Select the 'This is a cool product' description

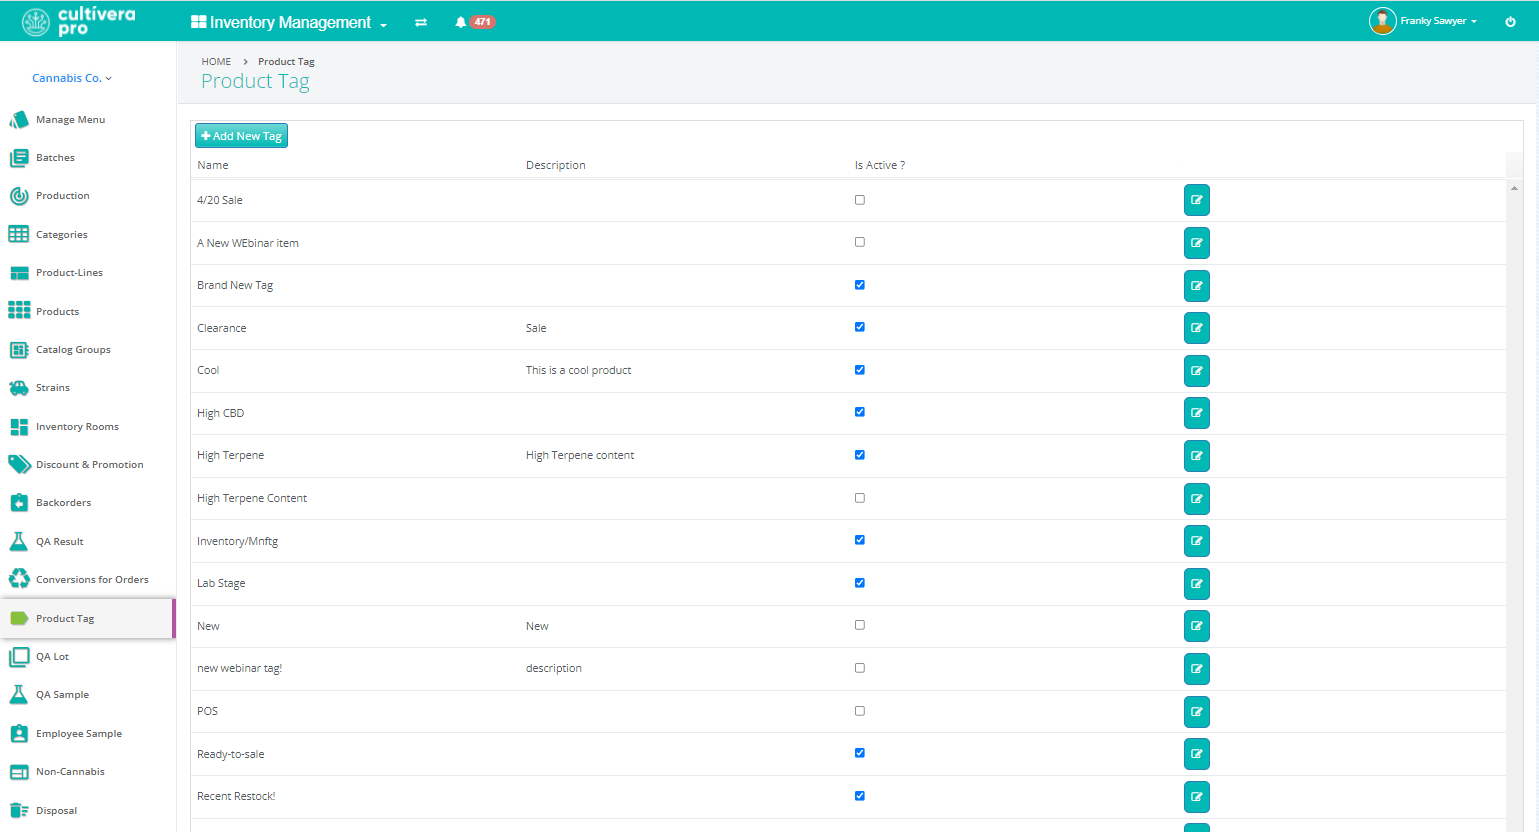(579, 370)
